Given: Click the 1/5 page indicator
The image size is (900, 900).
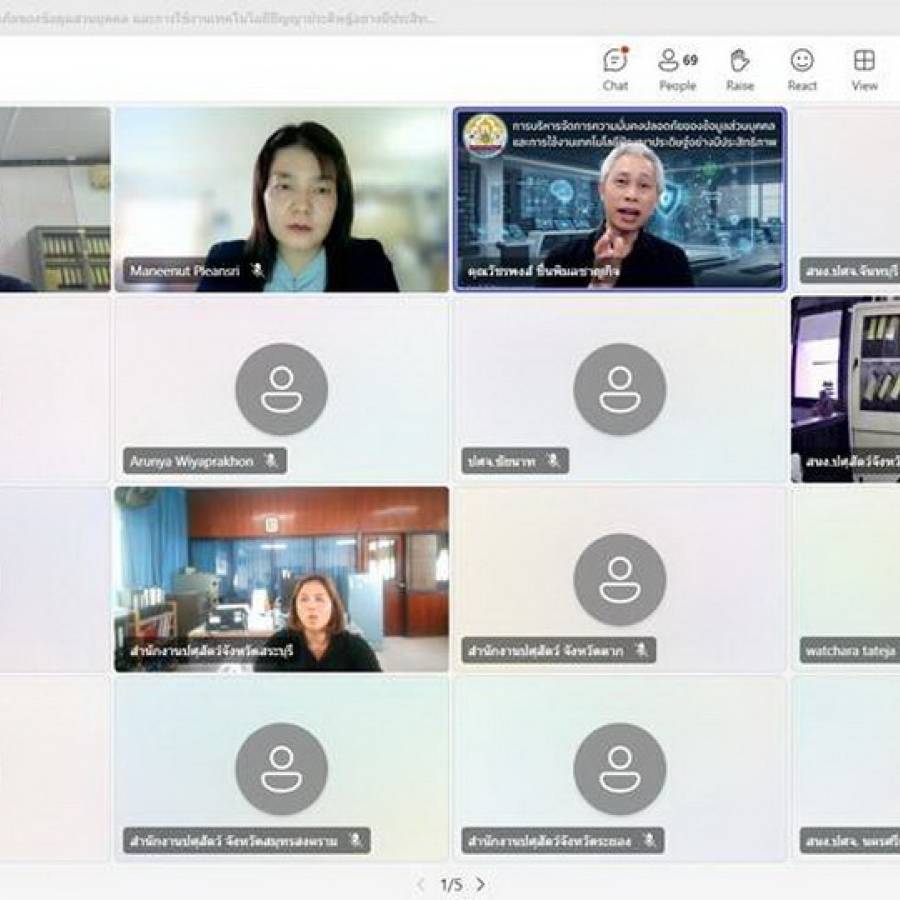Looking at the screenshot, I should 451,885.
